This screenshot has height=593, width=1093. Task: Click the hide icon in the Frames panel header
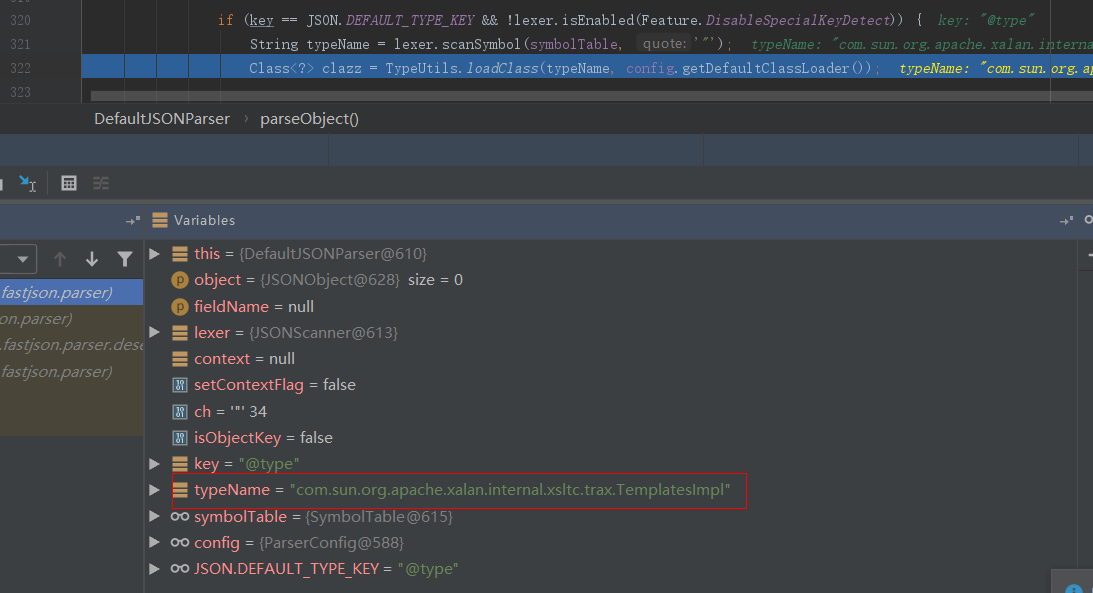point(132,220)
